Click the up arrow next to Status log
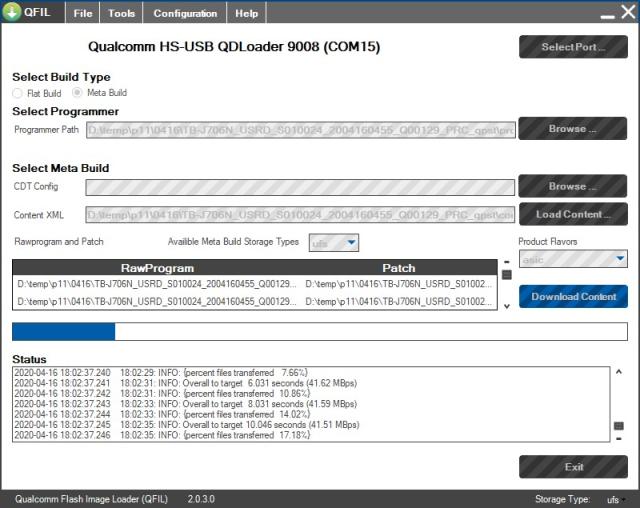Screen dimensions: 640x508 pyautogui.click(x=619, y=372)
